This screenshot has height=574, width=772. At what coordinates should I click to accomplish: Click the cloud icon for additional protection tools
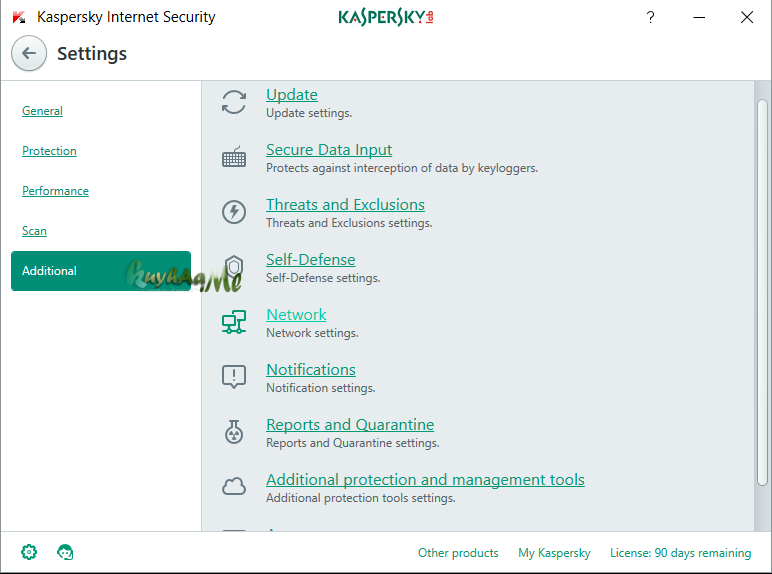point(234,486)
